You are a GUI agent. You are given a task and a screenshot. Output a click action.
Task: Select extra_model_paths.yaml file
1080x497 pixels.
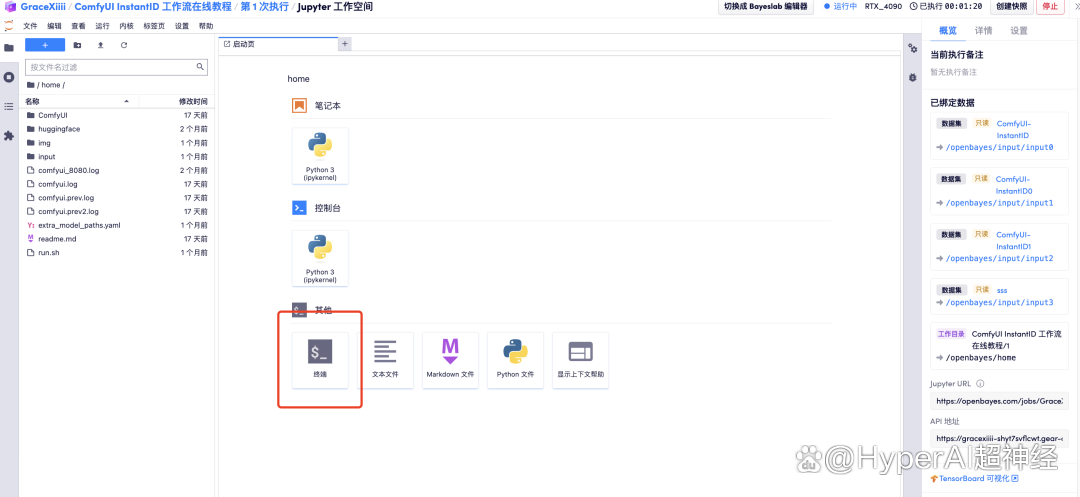point(116,225)
